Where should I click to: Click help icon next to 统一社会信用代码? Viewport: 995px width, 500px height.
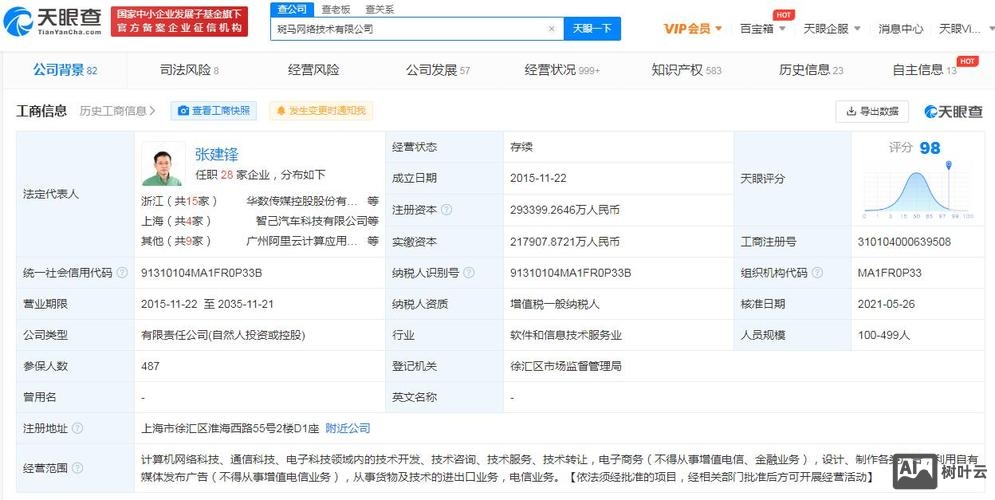point(122,273)
